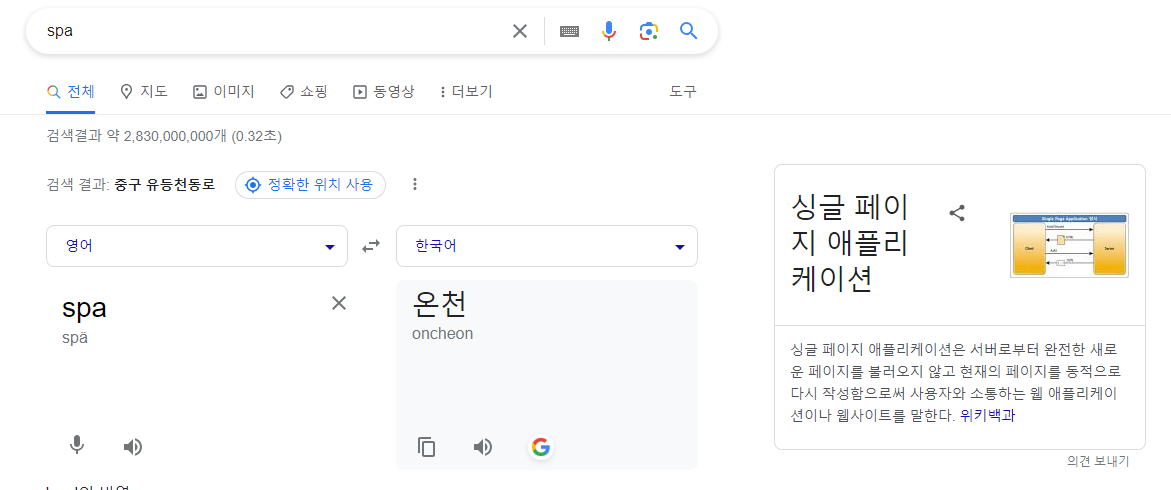This screenshot has width=1171, height=490.
Task: Click the source text 'spa' field
Action: (84, 308)
